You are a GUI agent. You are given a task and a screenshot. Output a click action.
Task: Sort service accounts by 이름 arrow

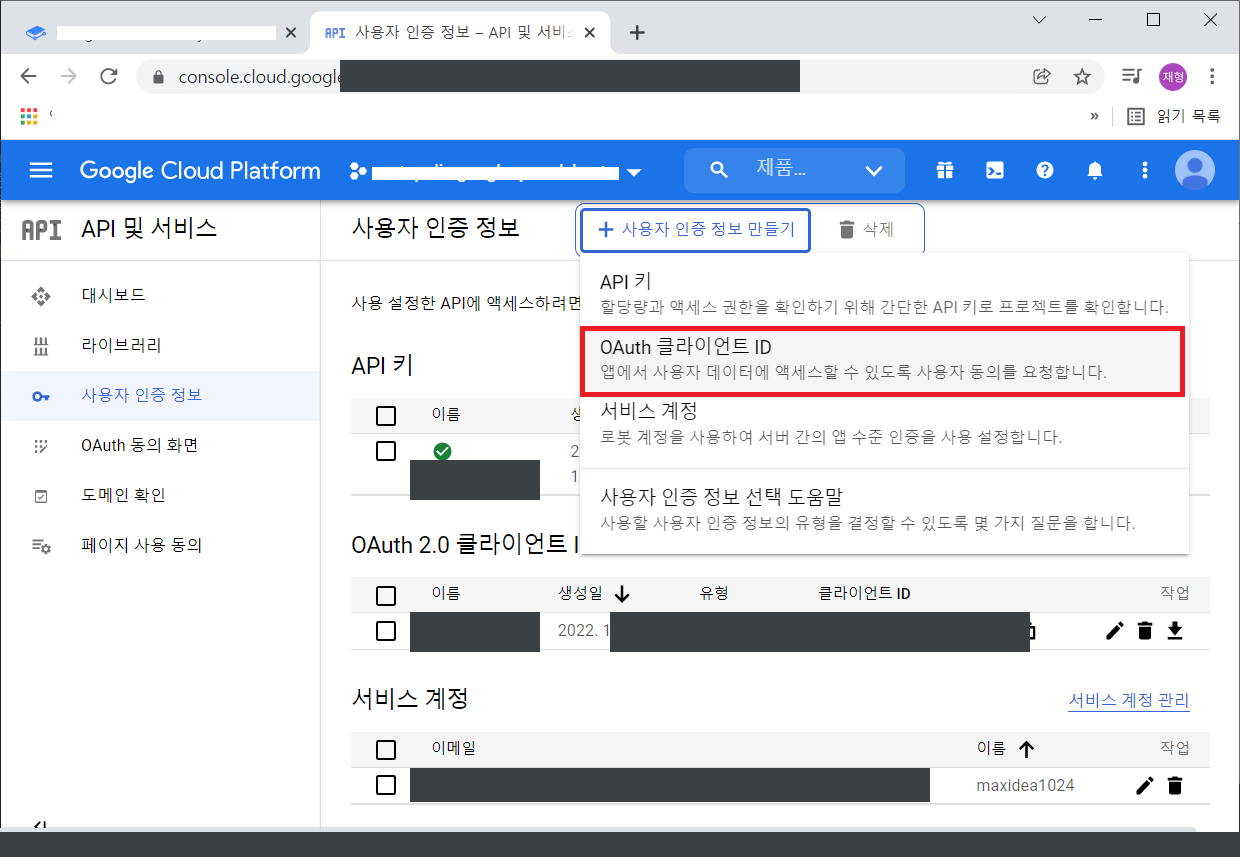1026,748
